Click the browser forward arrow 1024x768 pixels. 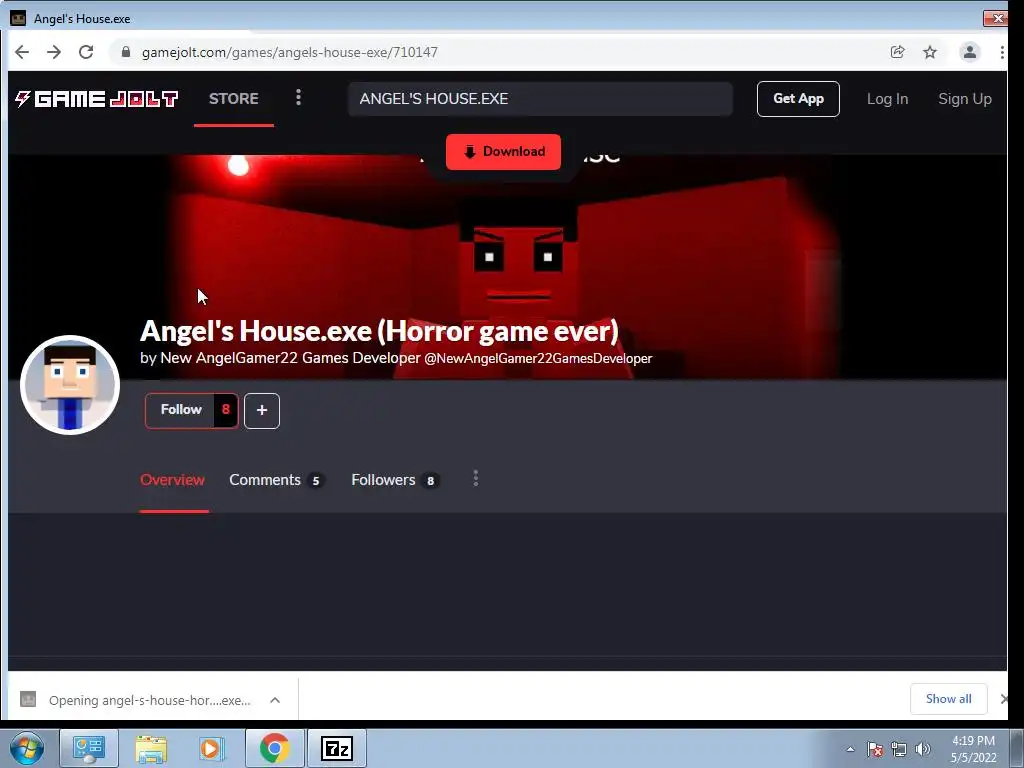[54, 52]
